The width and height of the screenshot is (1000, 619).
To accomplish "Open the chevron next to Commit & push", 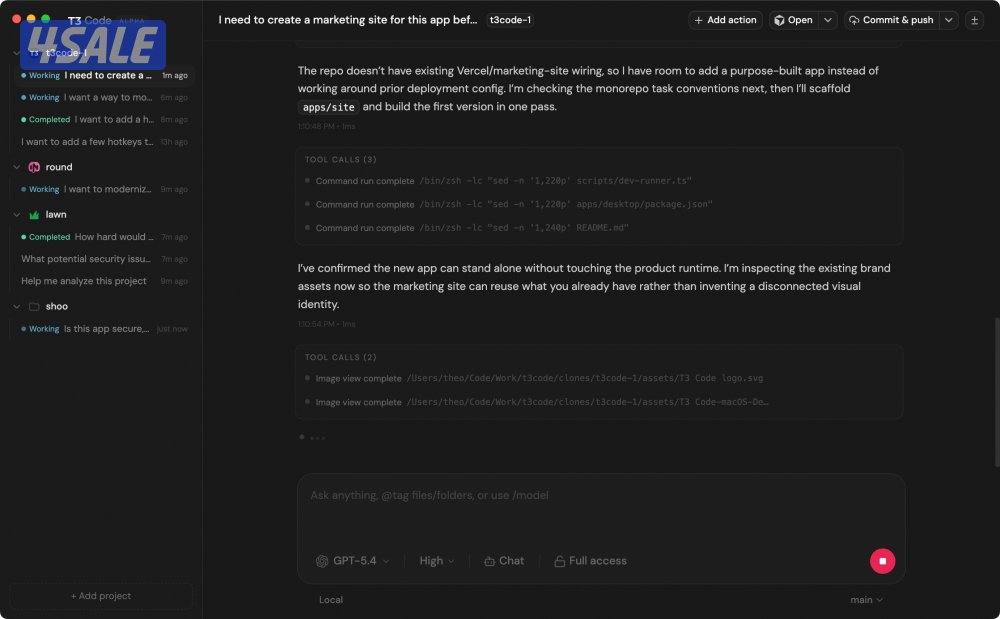I will (x=949, y=20).
